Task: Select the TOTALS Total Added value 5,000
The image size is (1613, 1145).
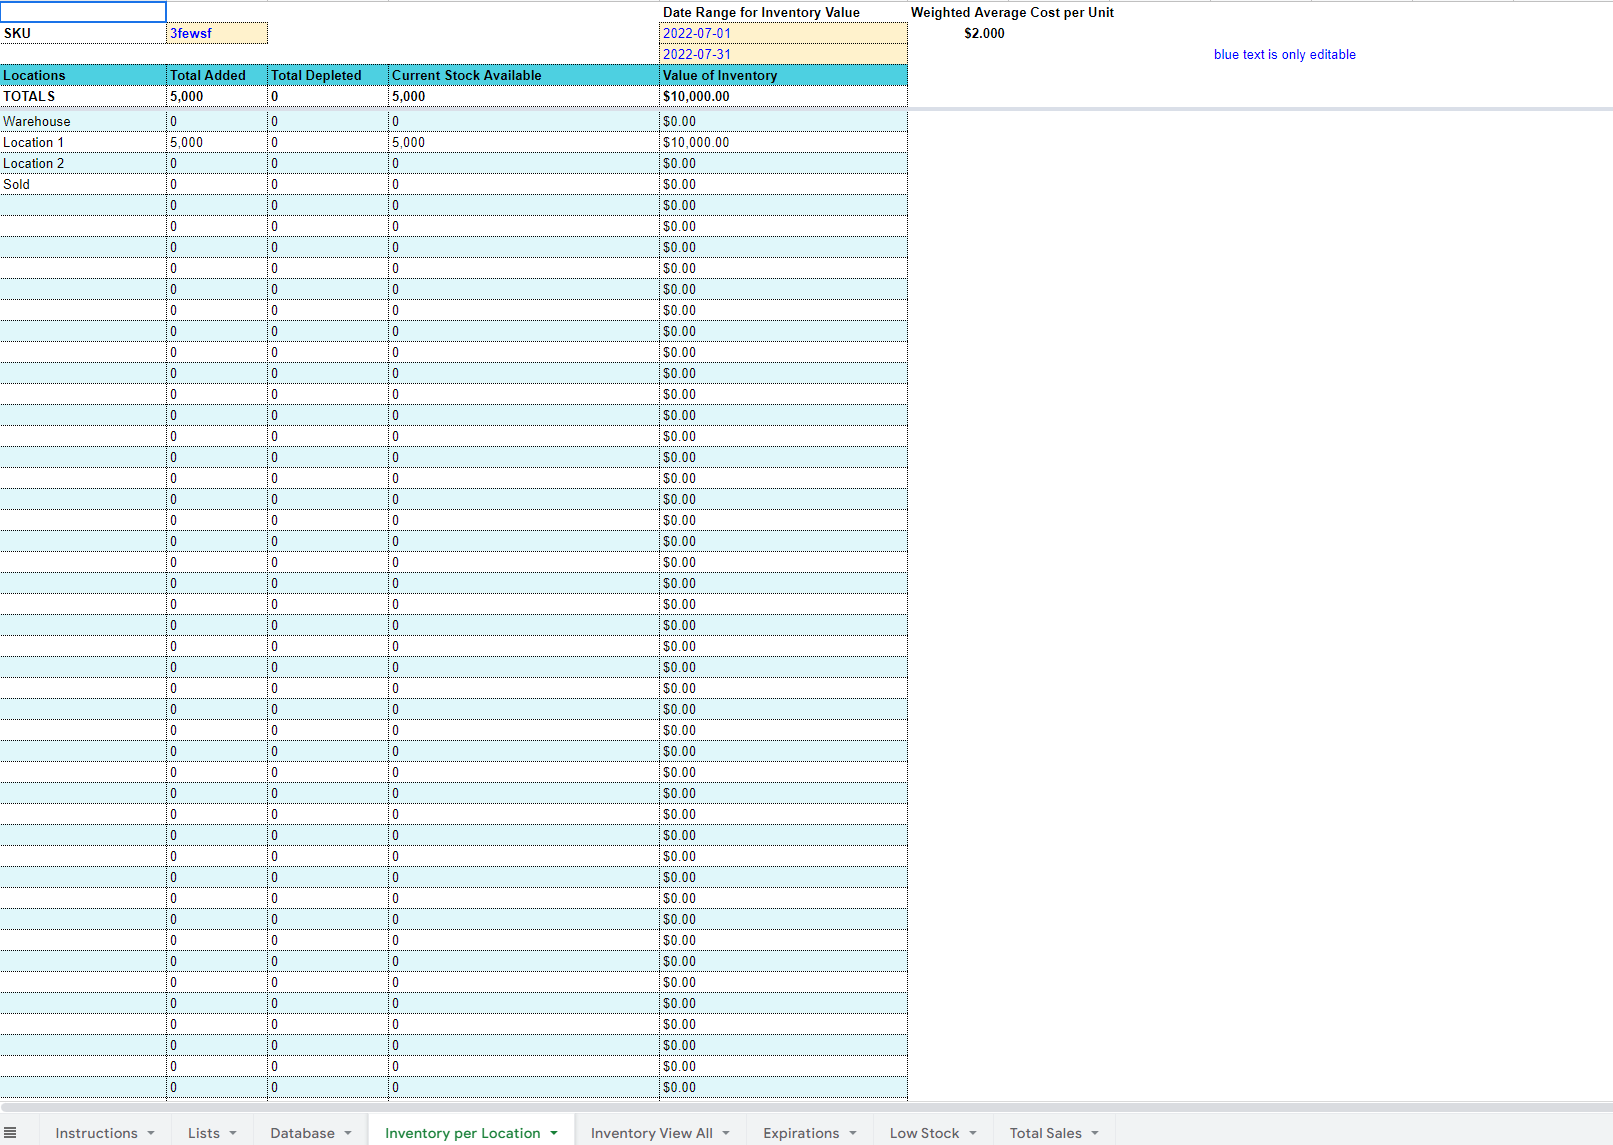Action: pos(217,96)
